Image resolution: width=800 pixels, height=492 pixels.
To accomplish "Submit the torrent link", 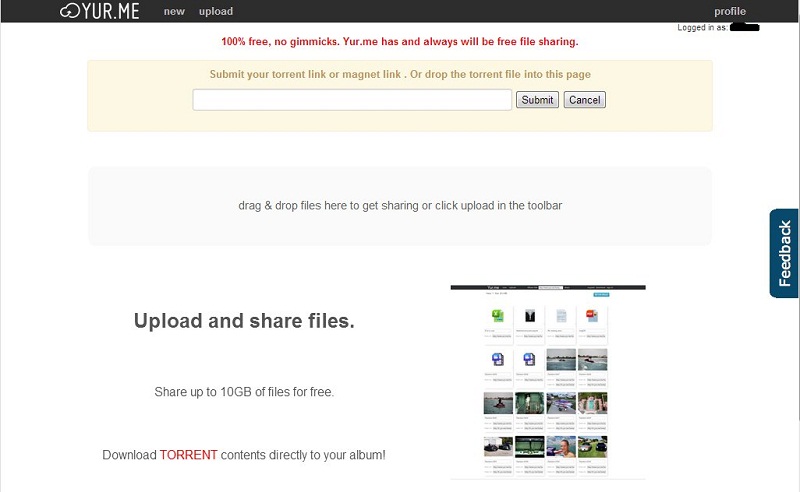I will coord(537,100).
